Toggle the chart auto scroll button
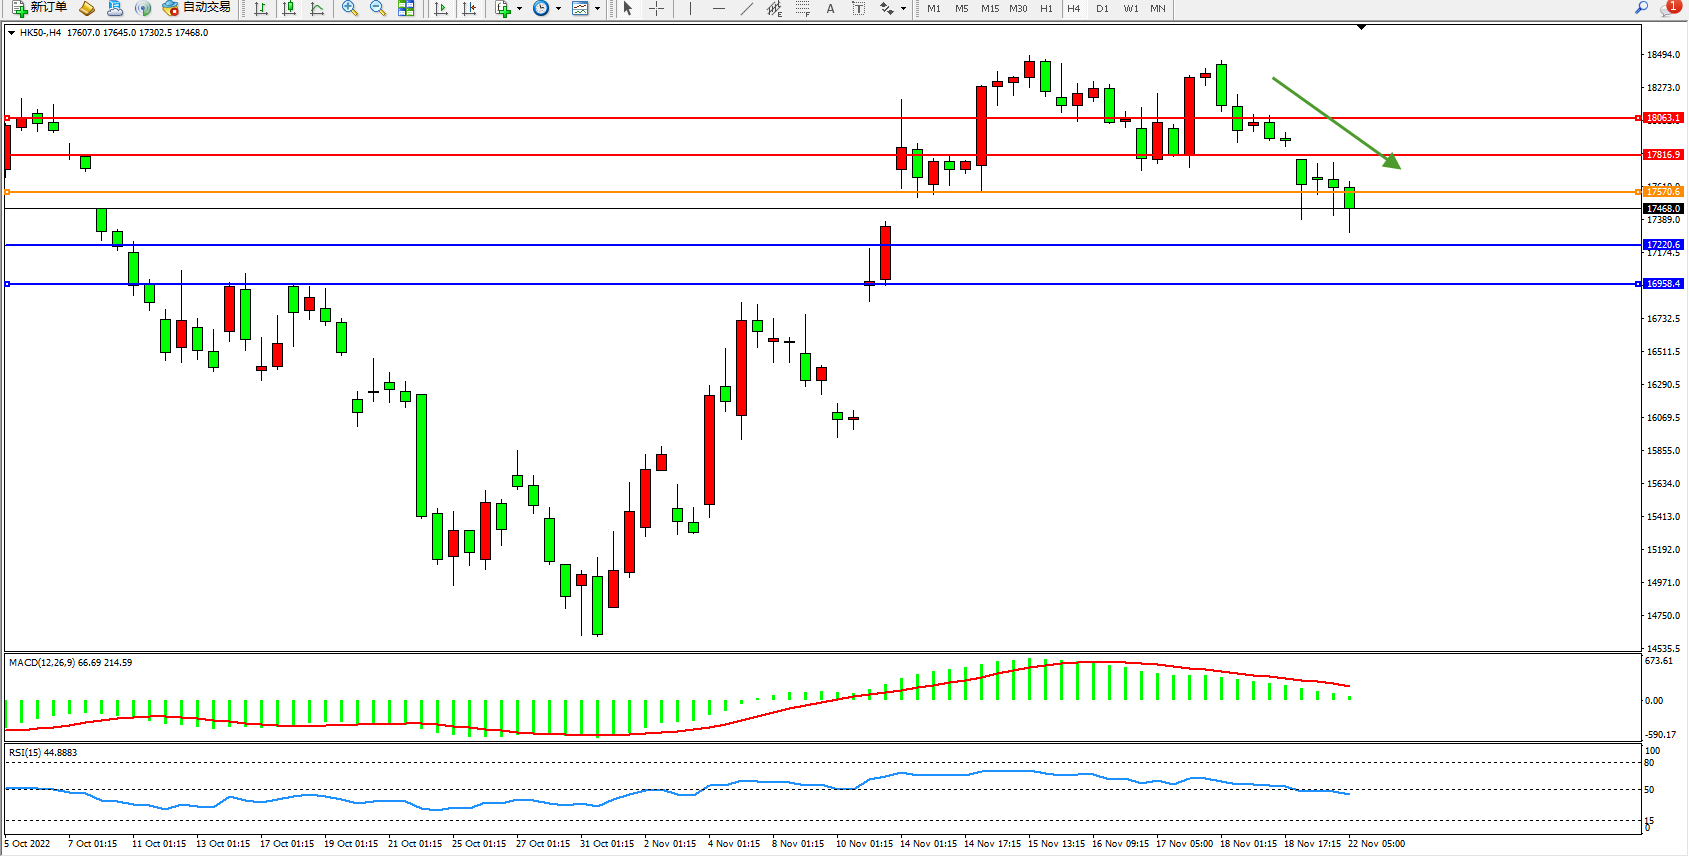Image resolution: width=1689 pixels, height=857 pixels. click(441, 8)
